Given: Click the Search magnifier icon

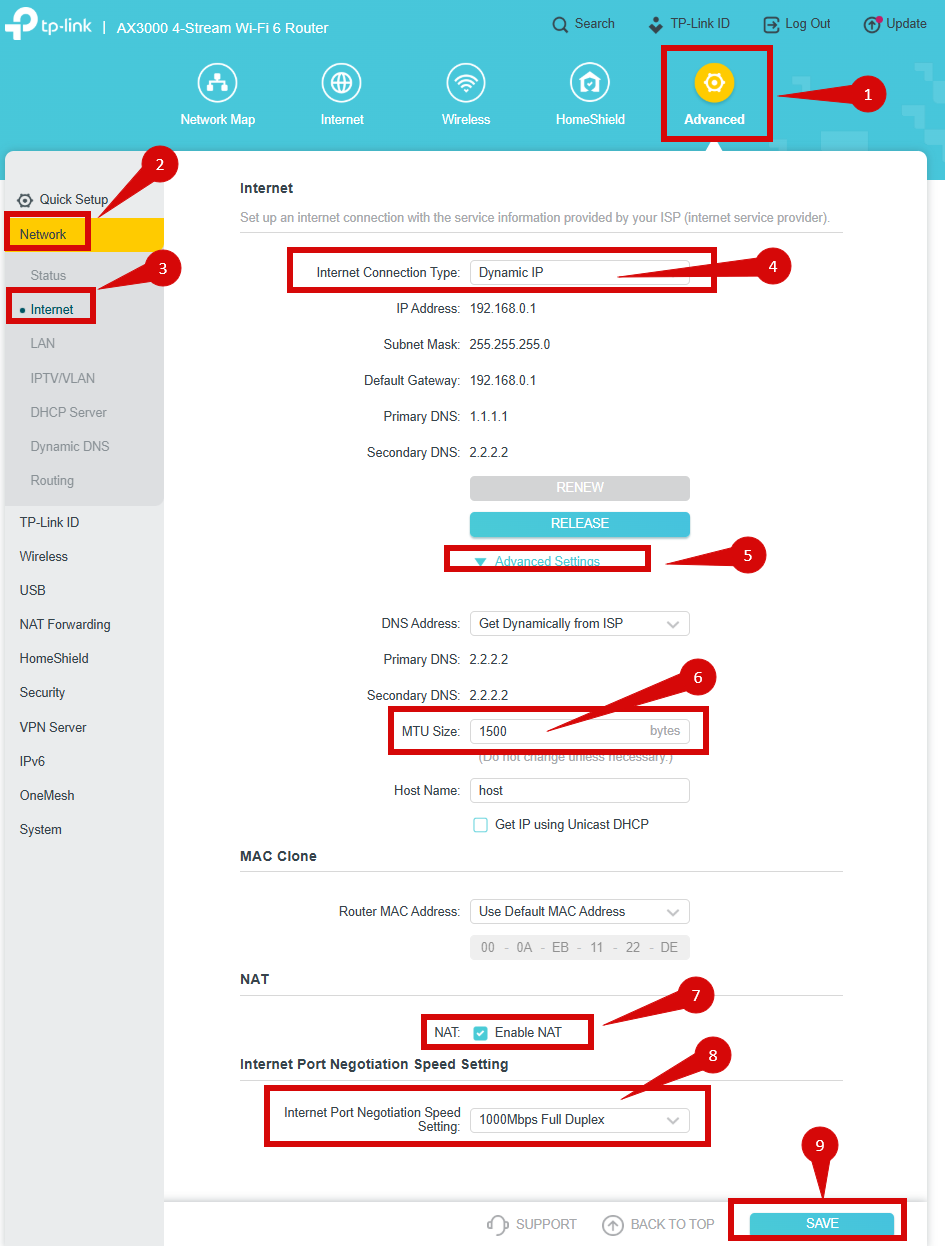Looking at the screenshot, I should (560, 24).
